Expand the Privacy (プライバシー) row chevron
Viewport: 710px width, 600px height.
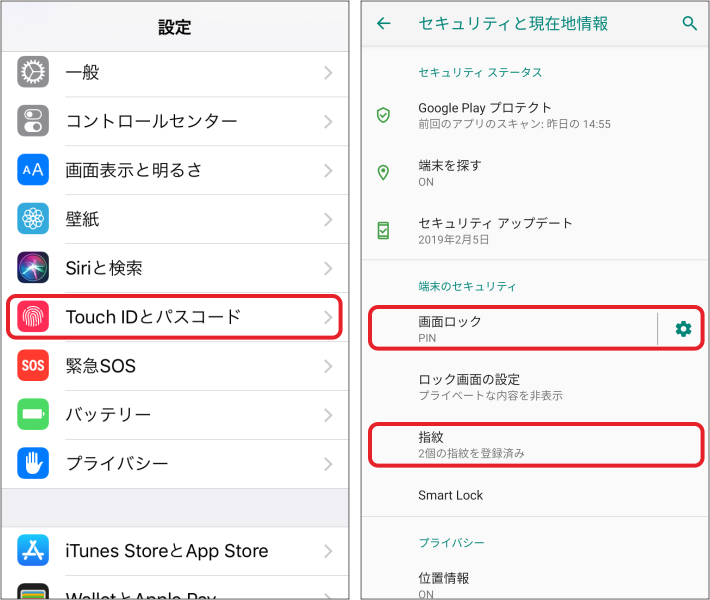tap(328, 464)
